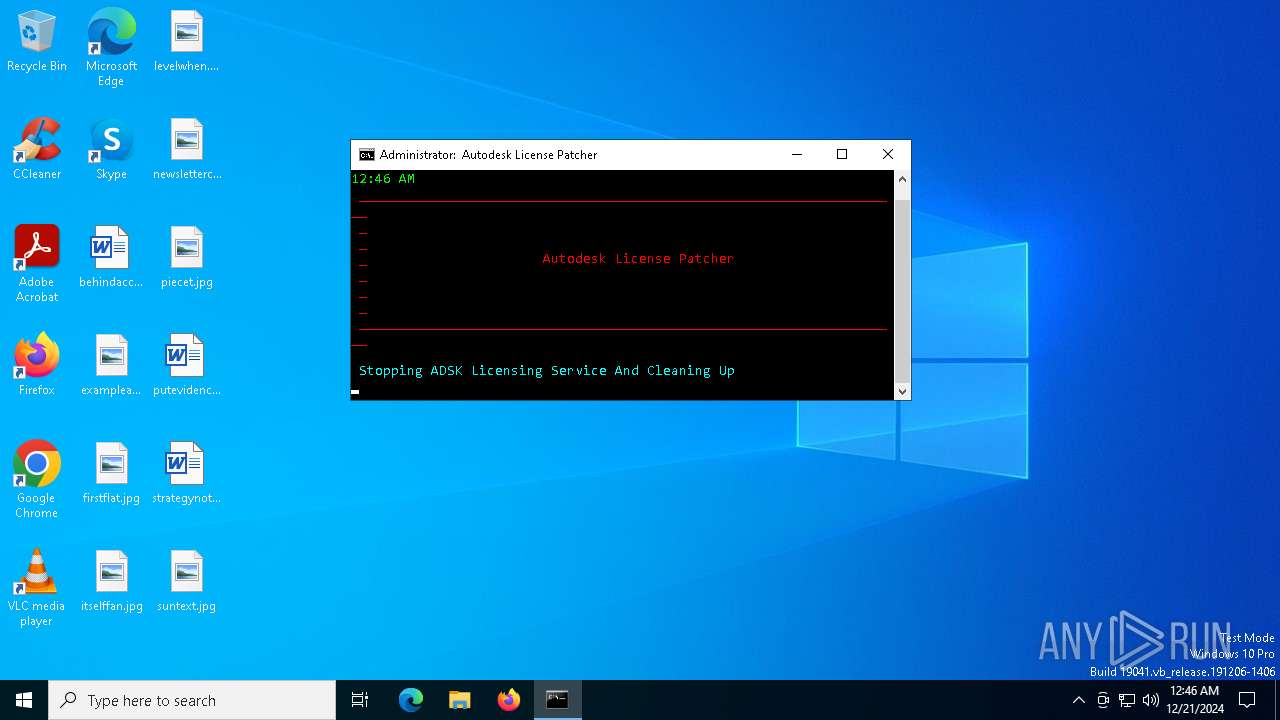Screen dimensions: 1280x720
Task: Select the strategynot Word document
Action: click(187, 474)
